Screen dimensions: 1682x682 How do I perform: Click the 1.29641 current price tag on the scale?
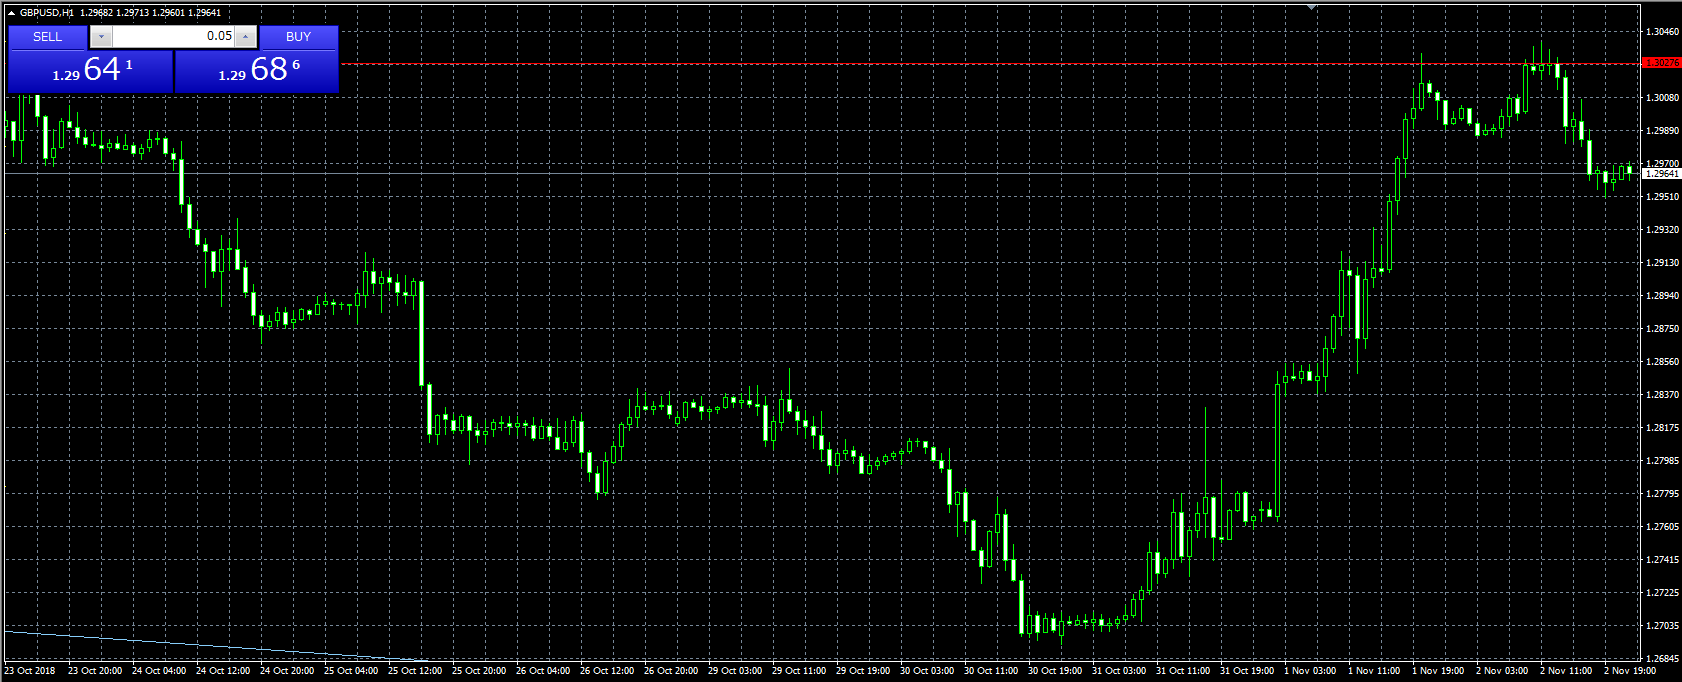pos(1661,174)
